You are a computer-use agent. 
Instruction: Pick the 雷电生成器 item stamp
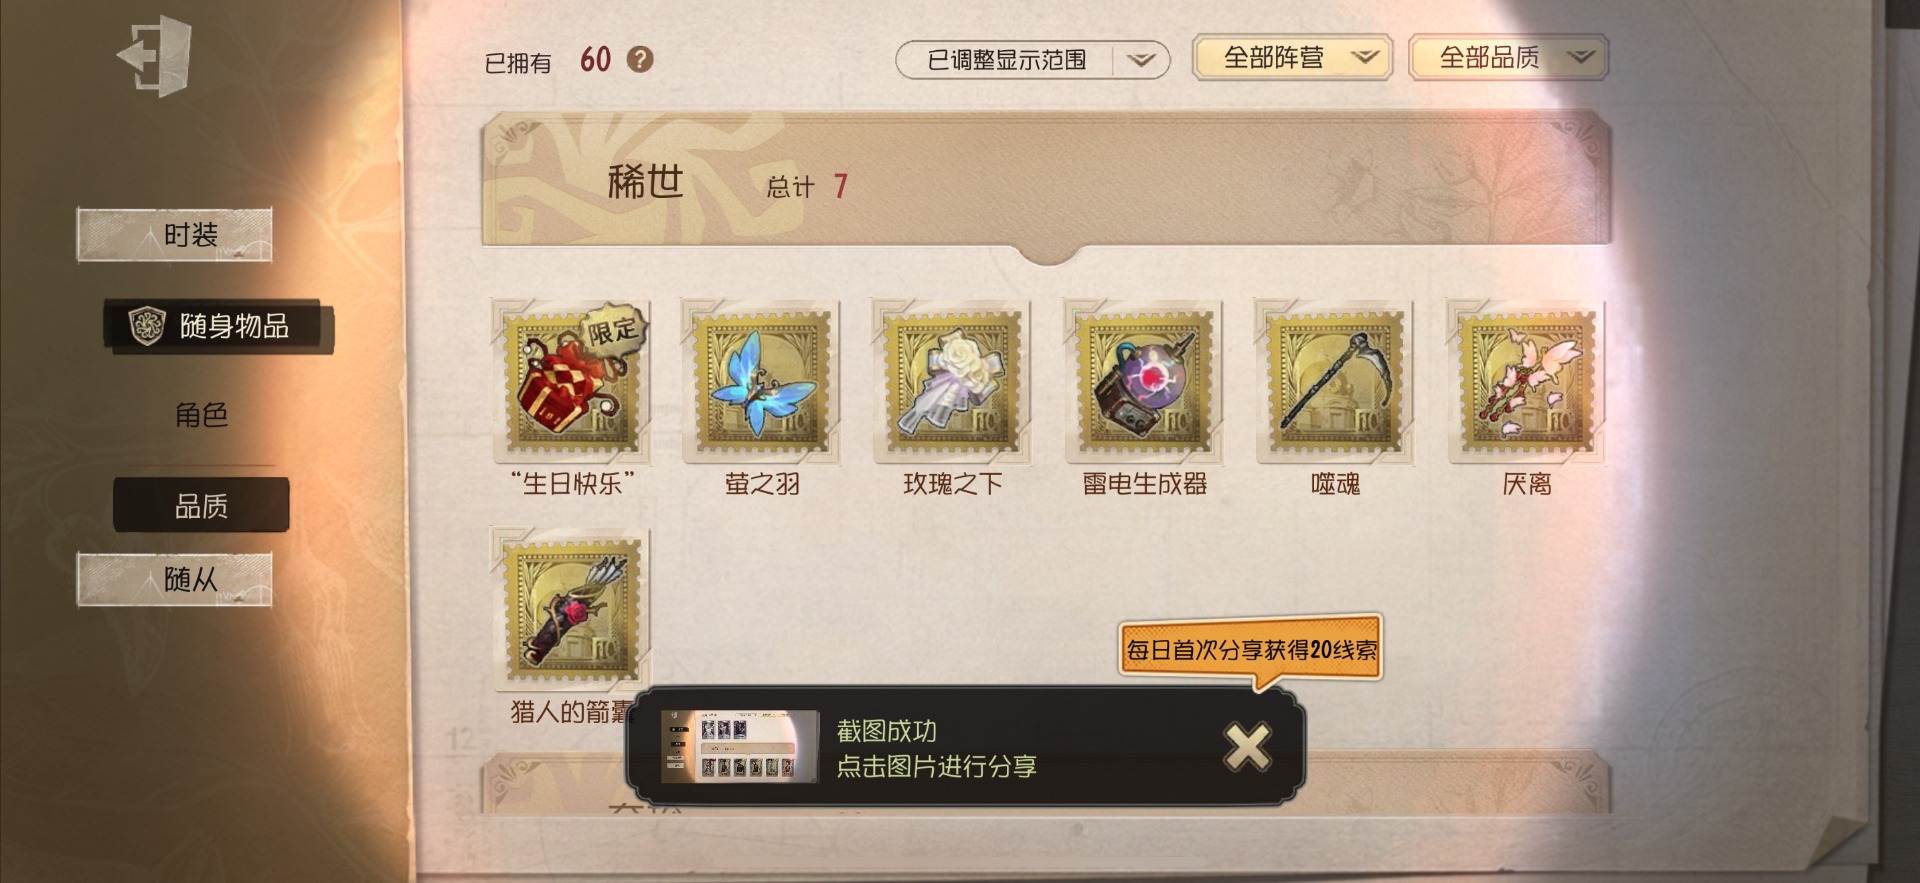pyautogui.click(x=1144, y=380)
